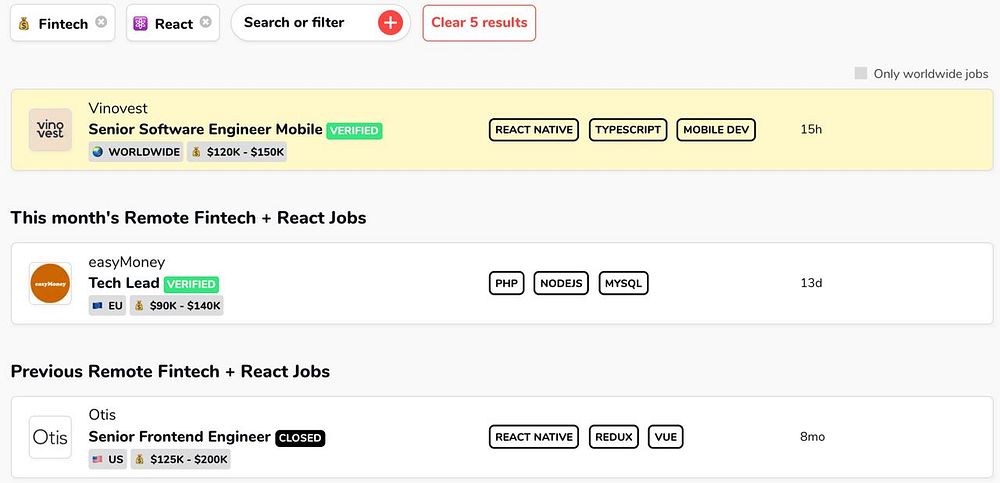This screenshot has width=1000, height=483.
Task: Open Senior Software Engineer Mobile job
Action: click(x=205, y=129)
